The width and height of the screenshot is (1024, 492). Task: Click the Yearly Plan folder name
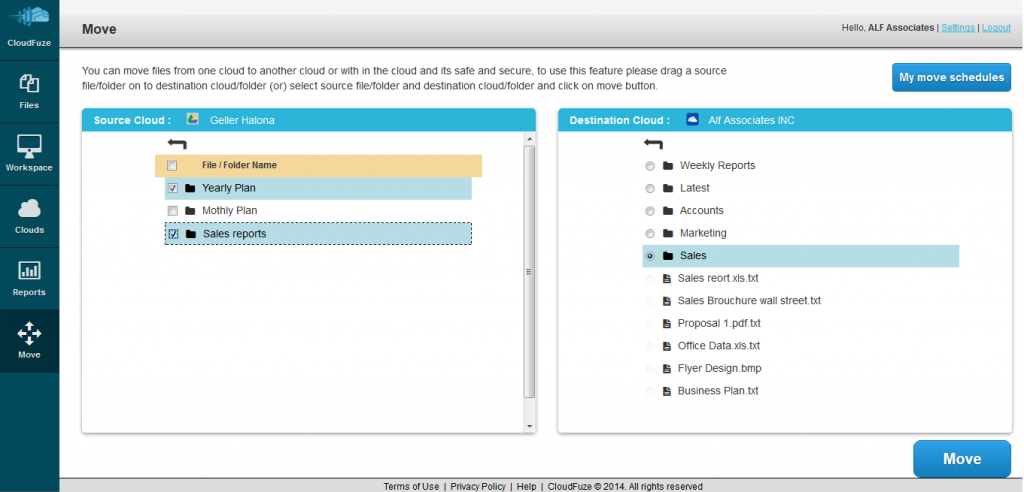[x=229, y=188]
